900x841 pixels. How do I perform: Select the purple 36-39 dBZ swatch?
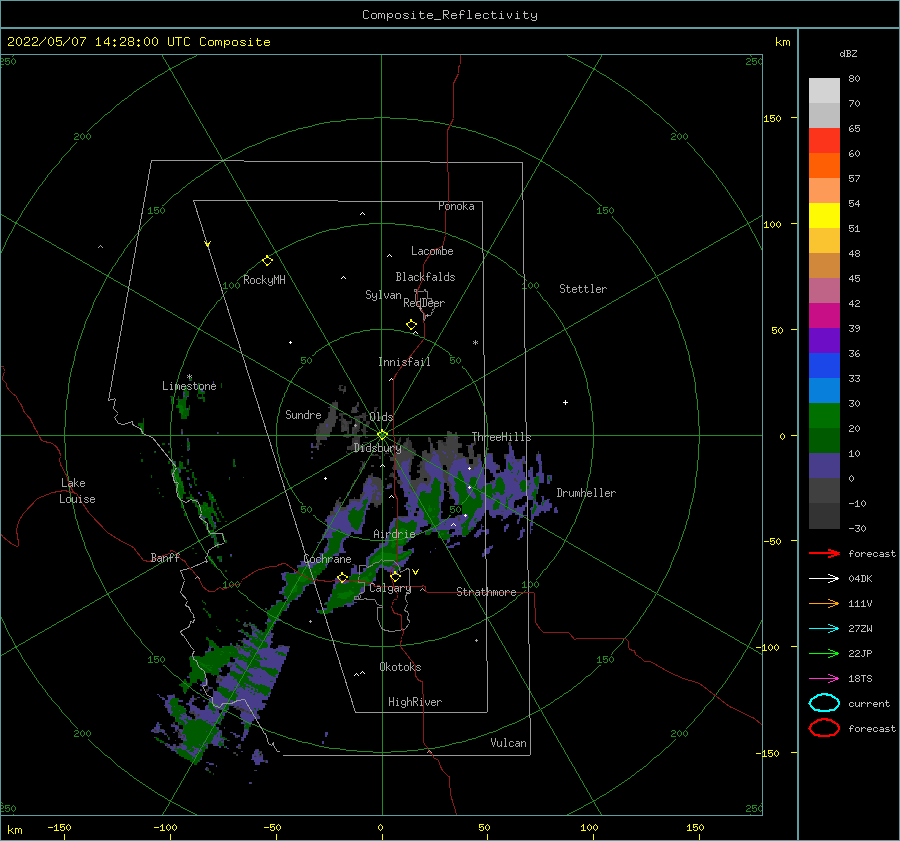pos(824,340)
